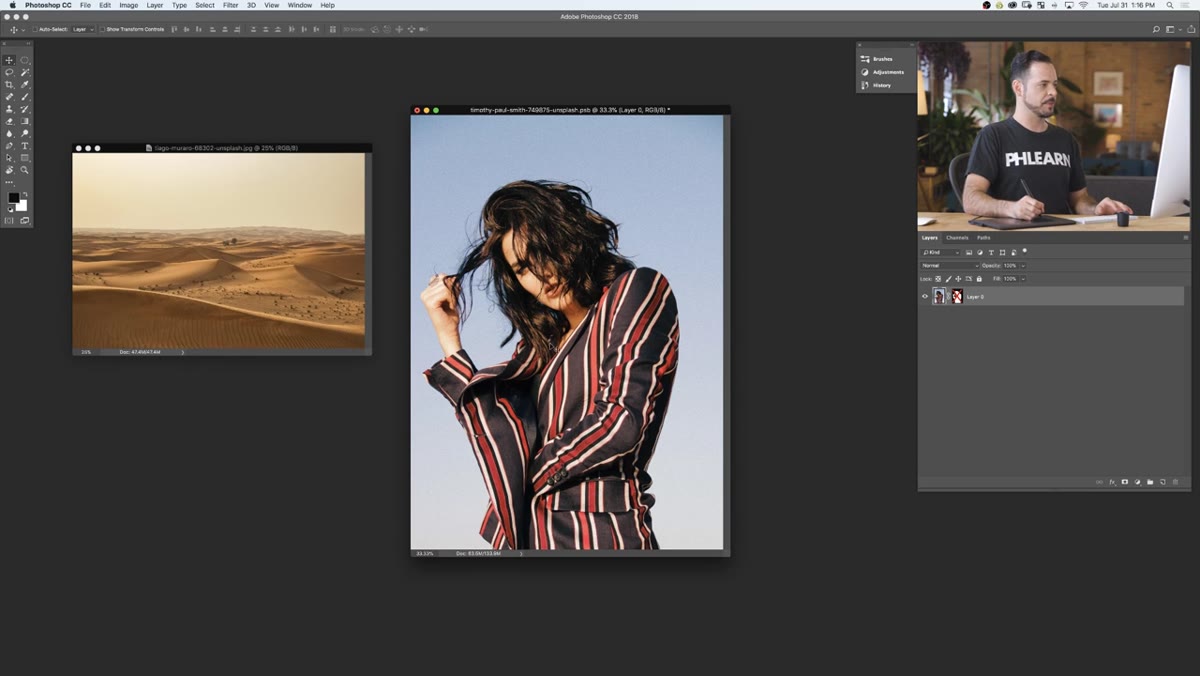Open the Window menu
1200x676 pixels.
300,5
